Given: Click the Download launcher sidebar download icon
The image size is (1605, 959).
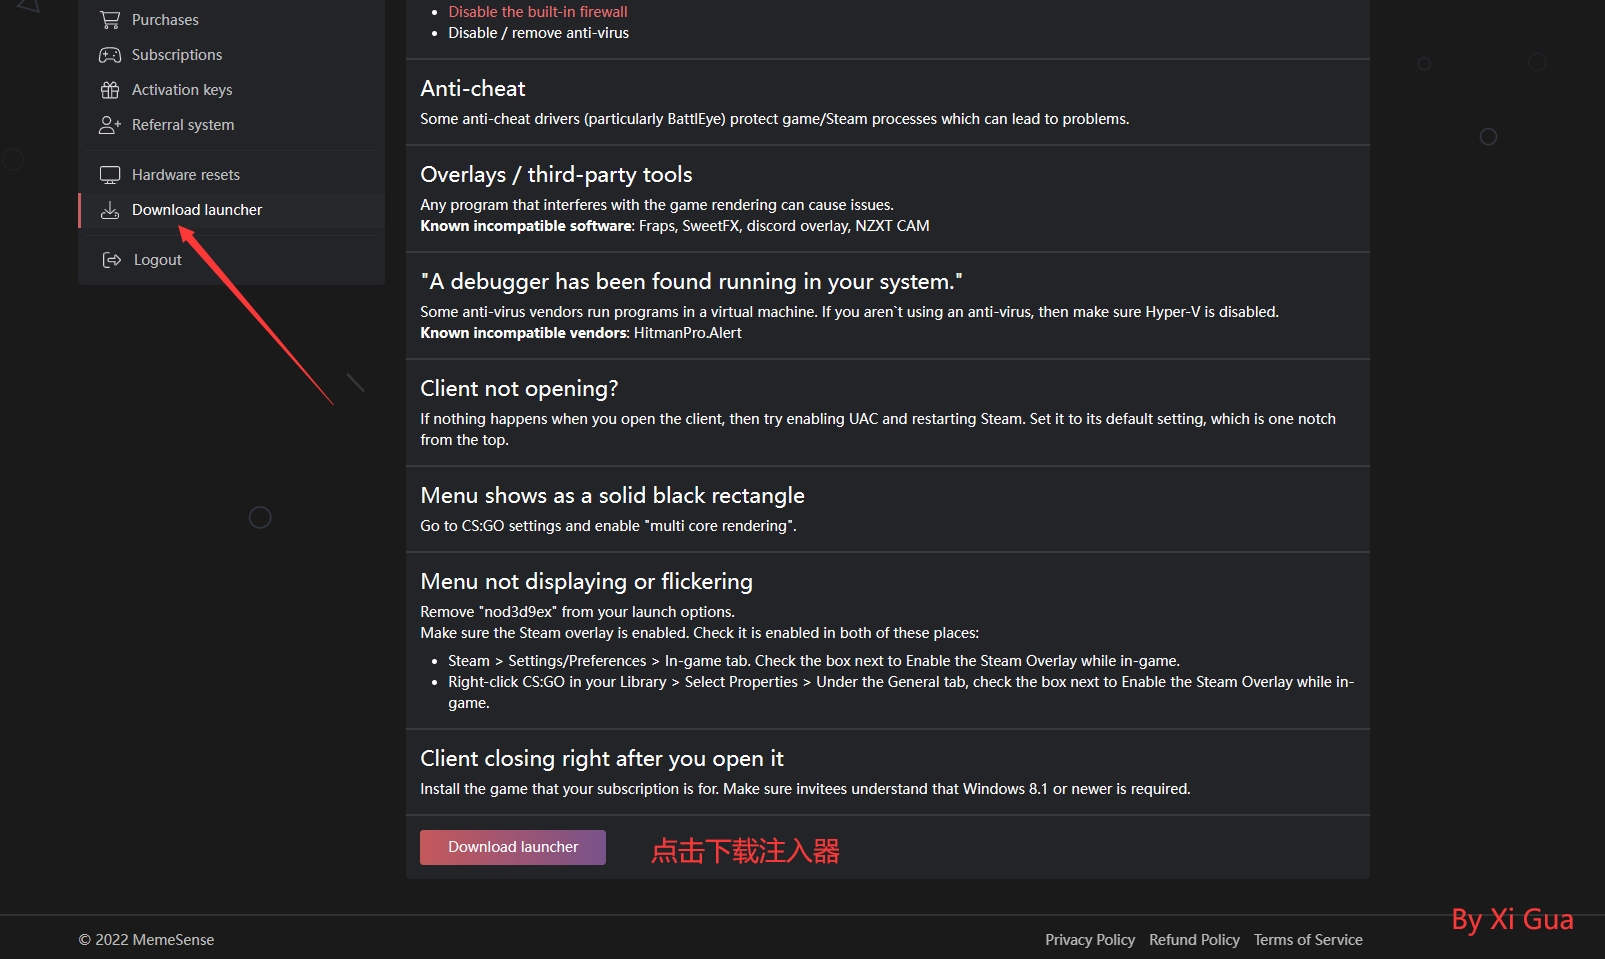Looking at the screenshot, I should point(110,210).
